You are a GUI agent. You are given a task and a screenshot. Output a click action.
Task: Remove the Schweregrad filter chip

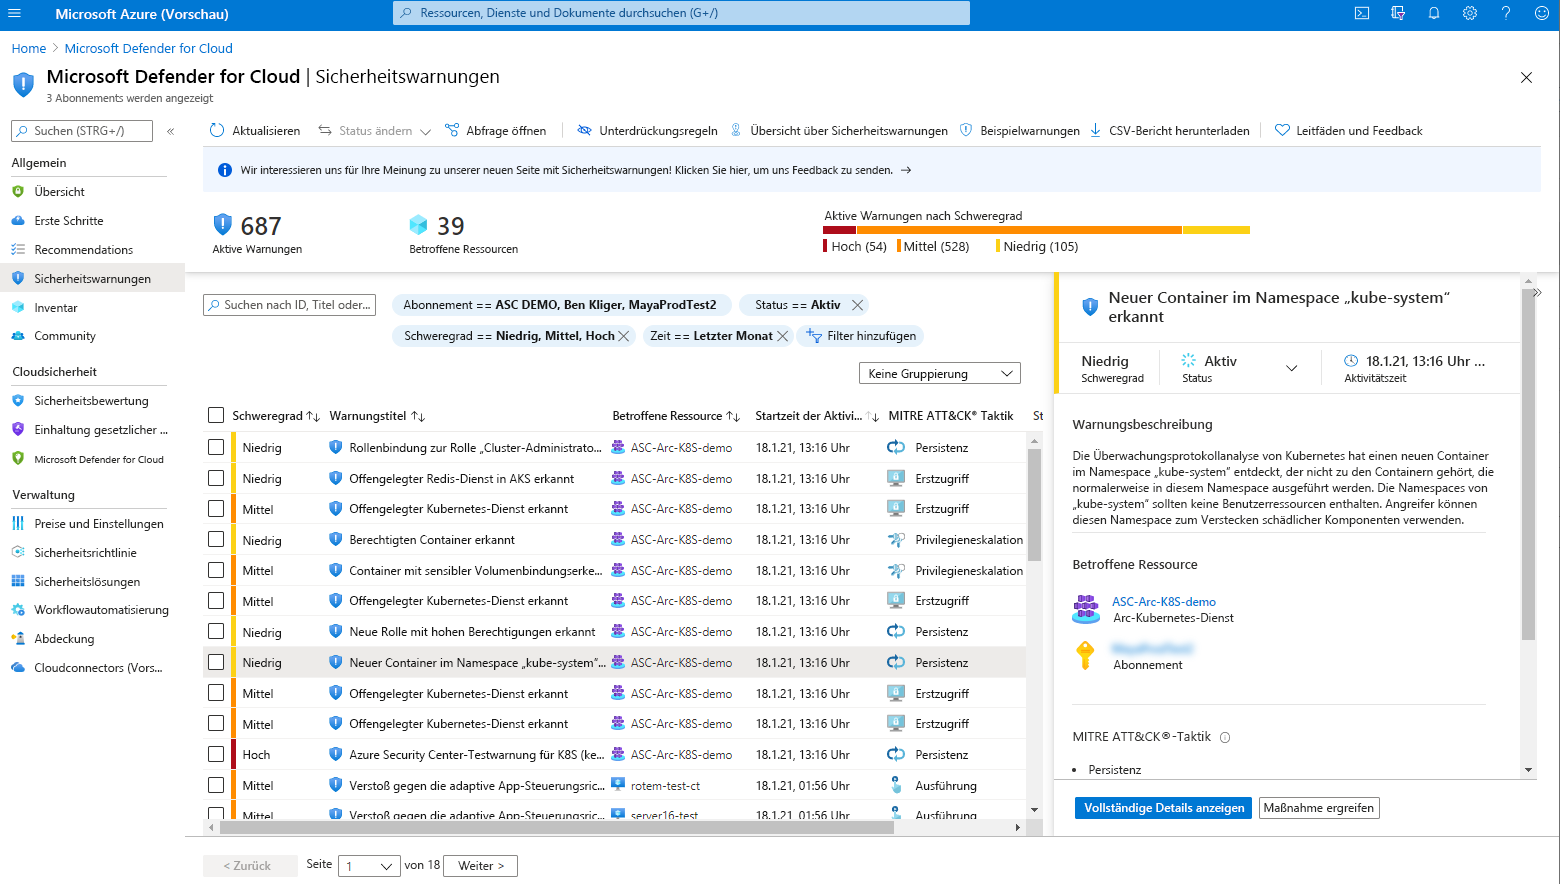coord(624,336)
